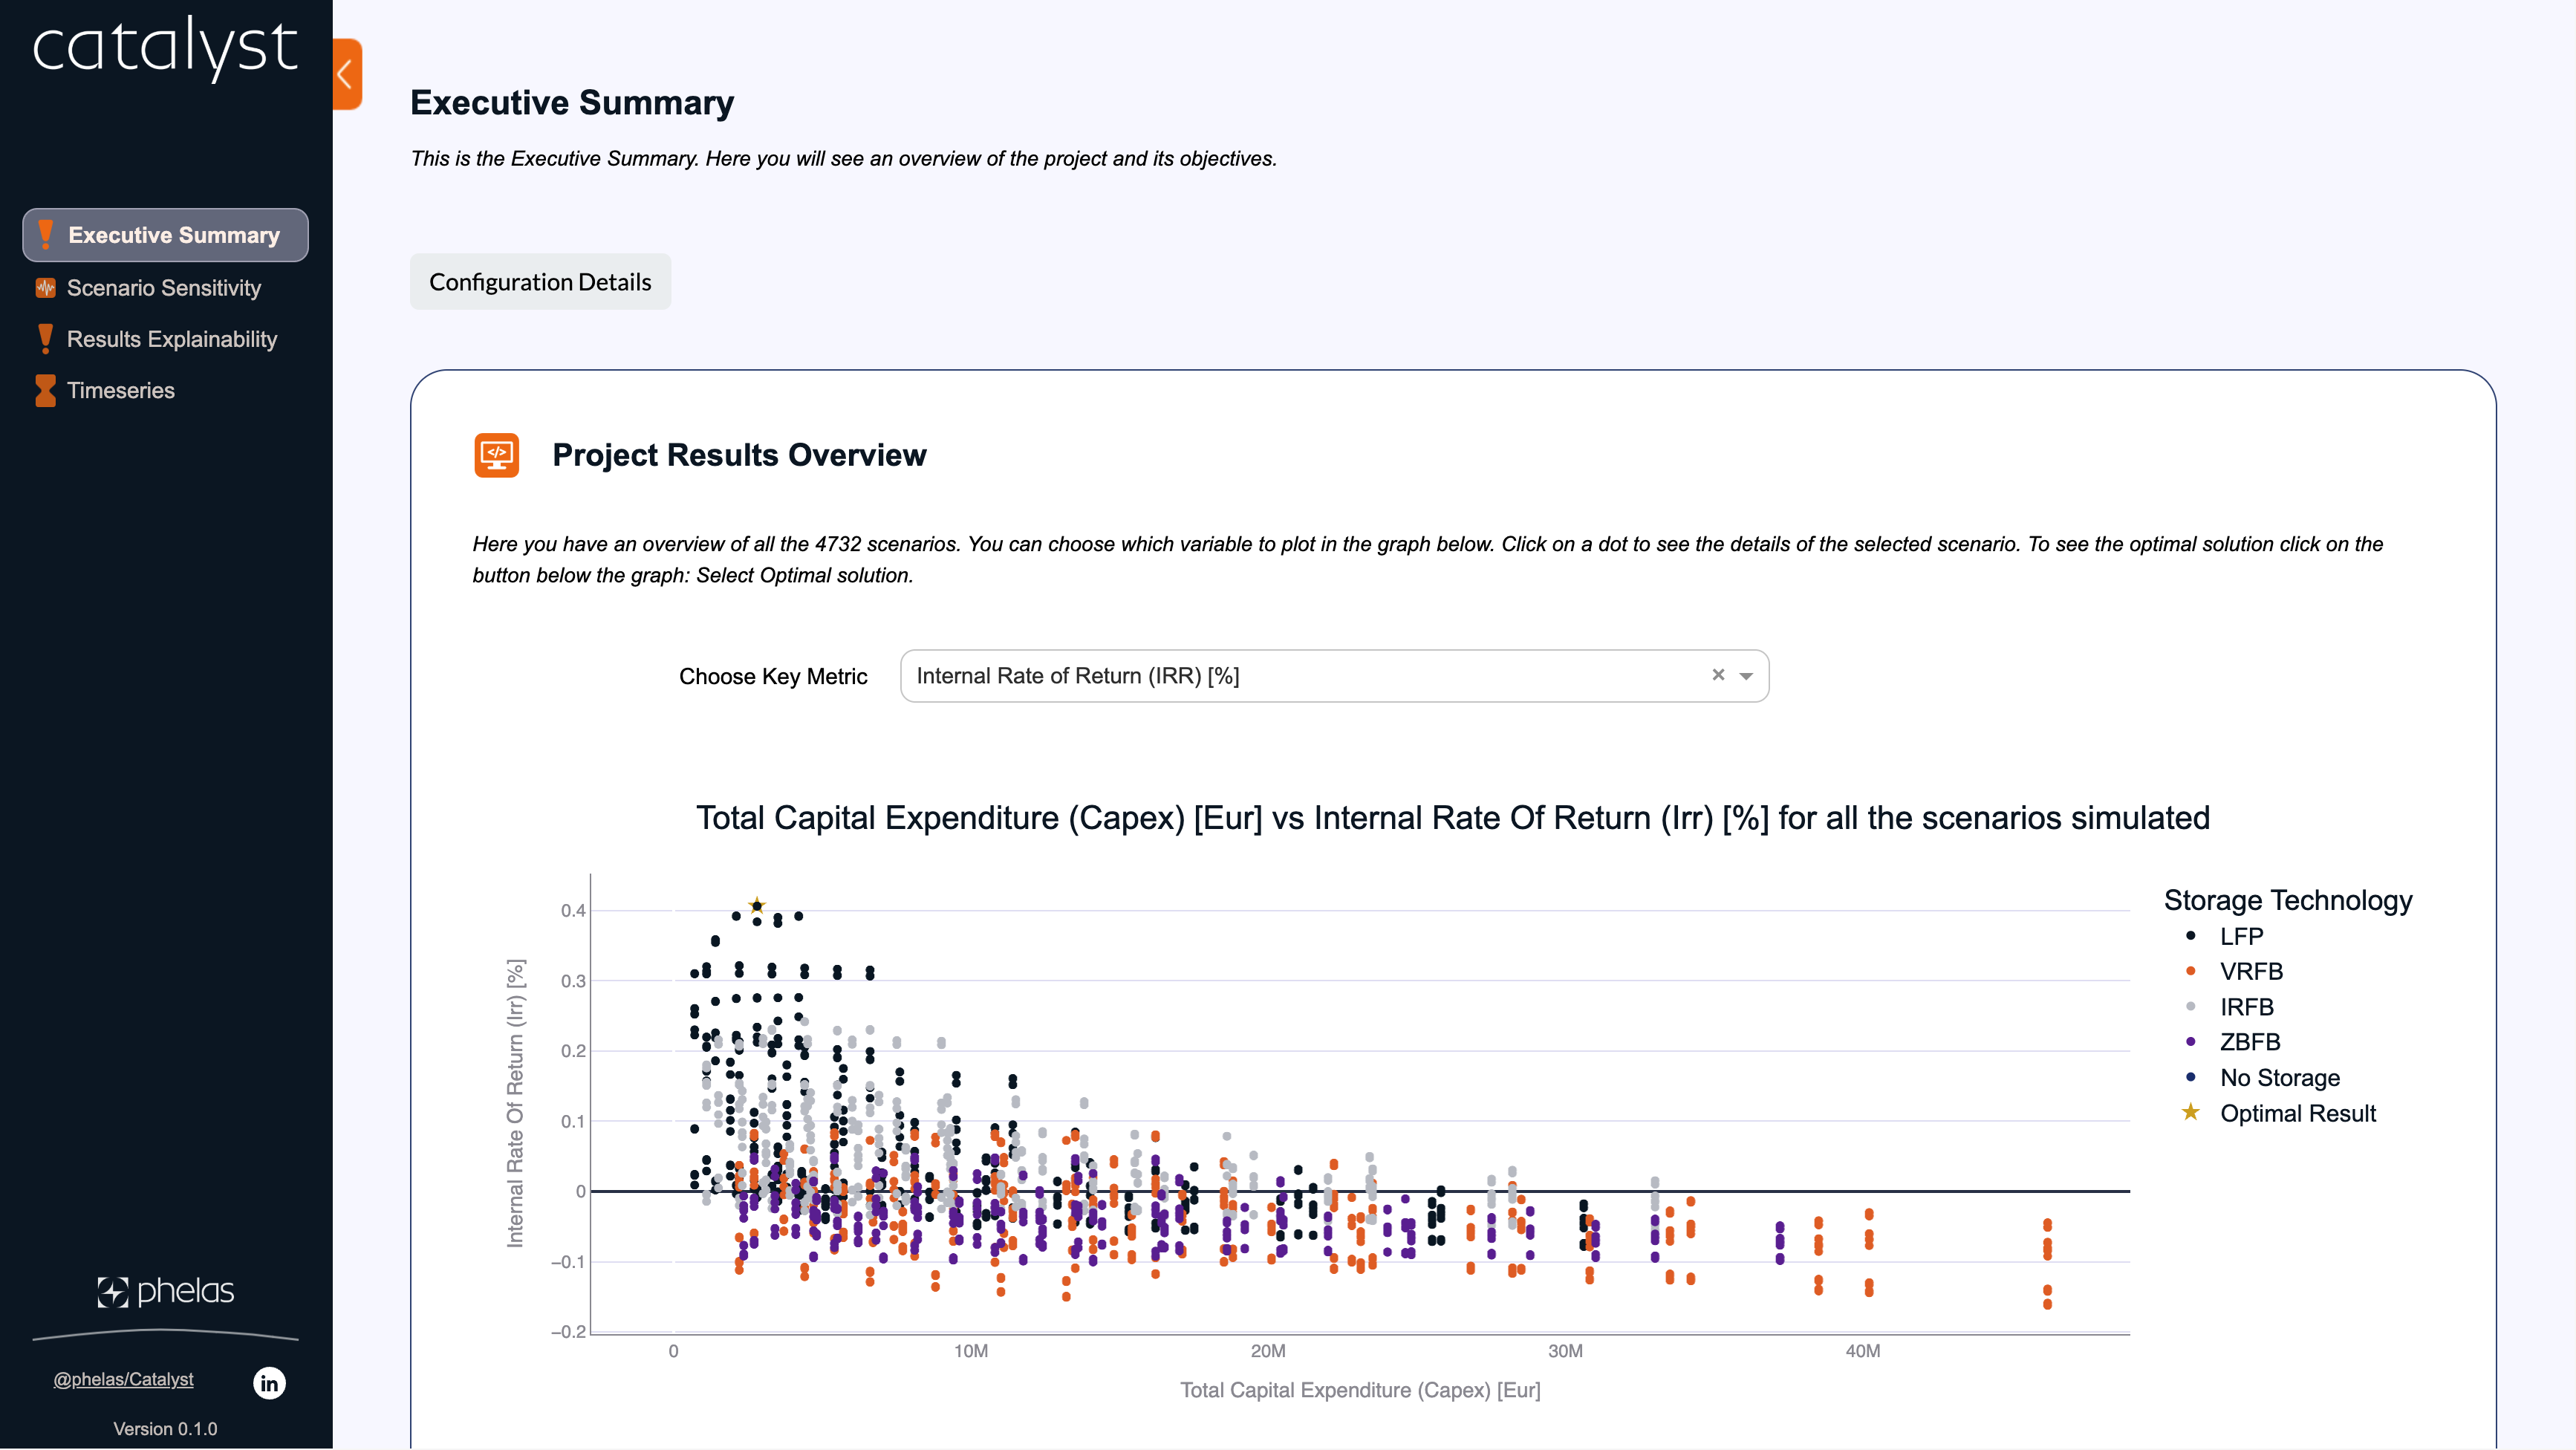Go to the Timeseries page
Viewport: 2576px width, 1450px height.
click(x=120, y=391)
